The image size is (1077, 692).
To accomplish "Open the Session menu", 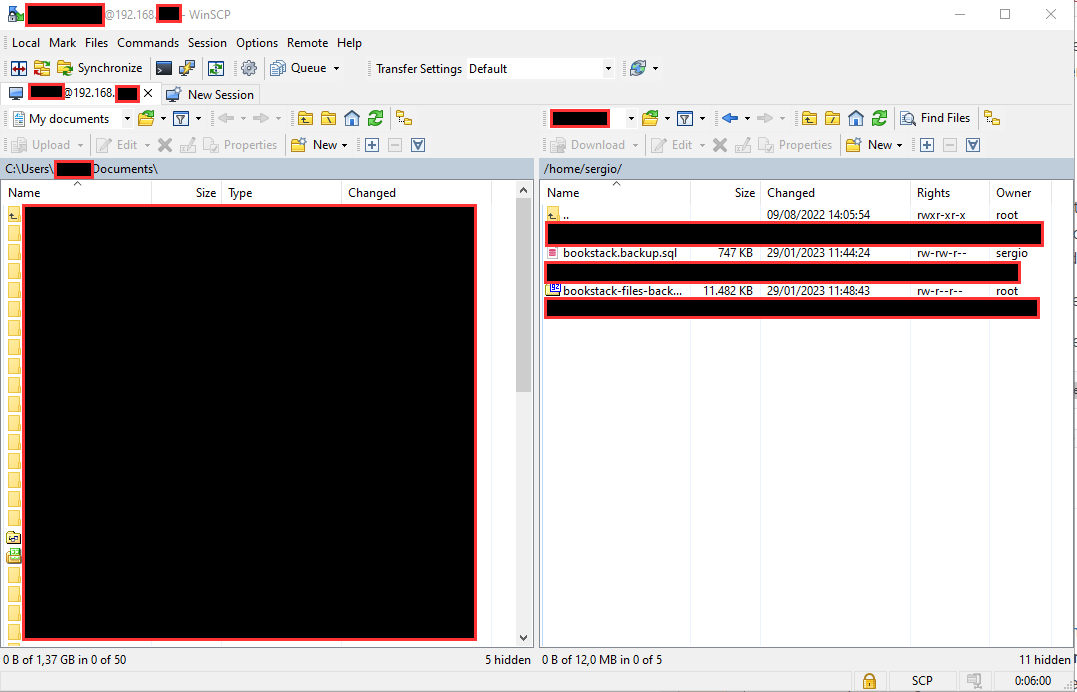I will point(207,43).
